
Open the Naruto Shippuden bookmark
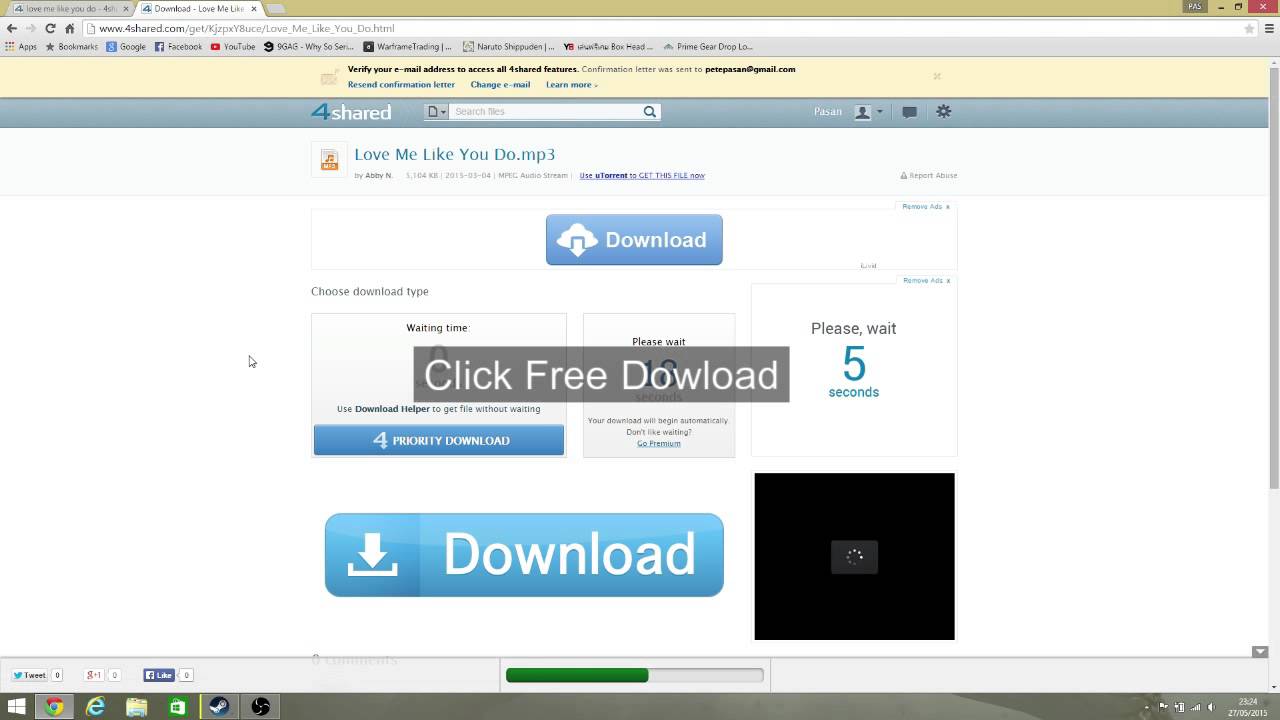click(x=509, y=46)
